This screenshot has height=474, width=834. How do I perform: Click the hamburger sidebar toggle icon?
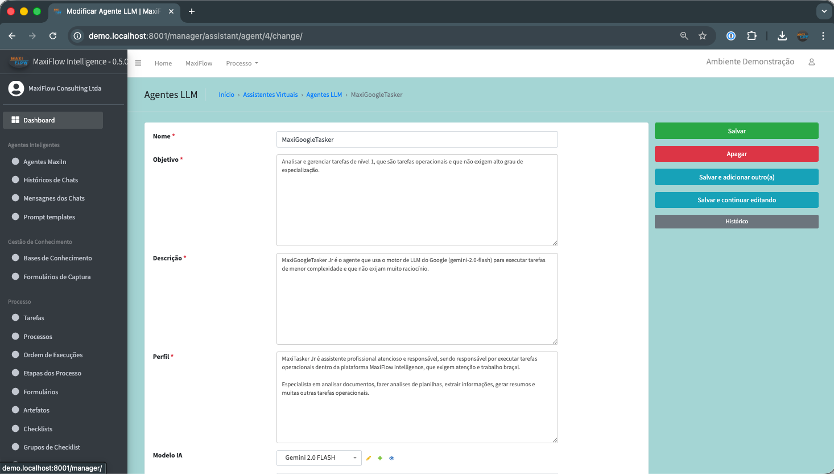coord(138,63)
